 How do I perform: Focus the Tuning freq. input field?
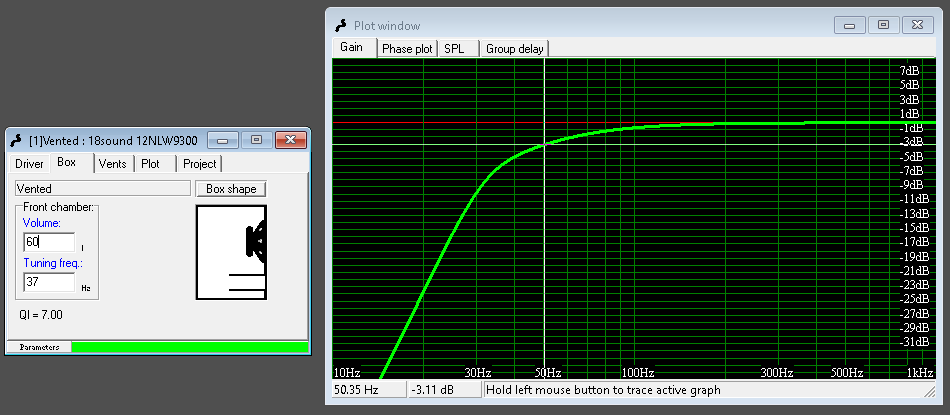point(48,282)
